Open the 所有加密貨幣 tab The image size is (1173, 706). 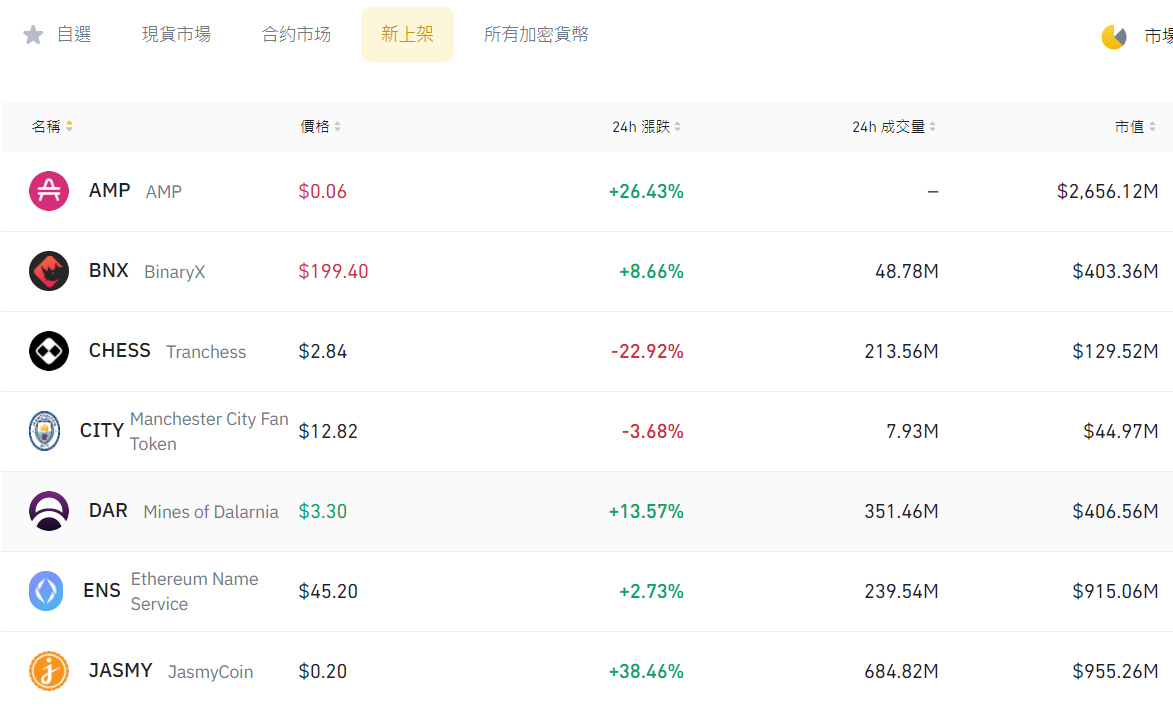(536, 34)
